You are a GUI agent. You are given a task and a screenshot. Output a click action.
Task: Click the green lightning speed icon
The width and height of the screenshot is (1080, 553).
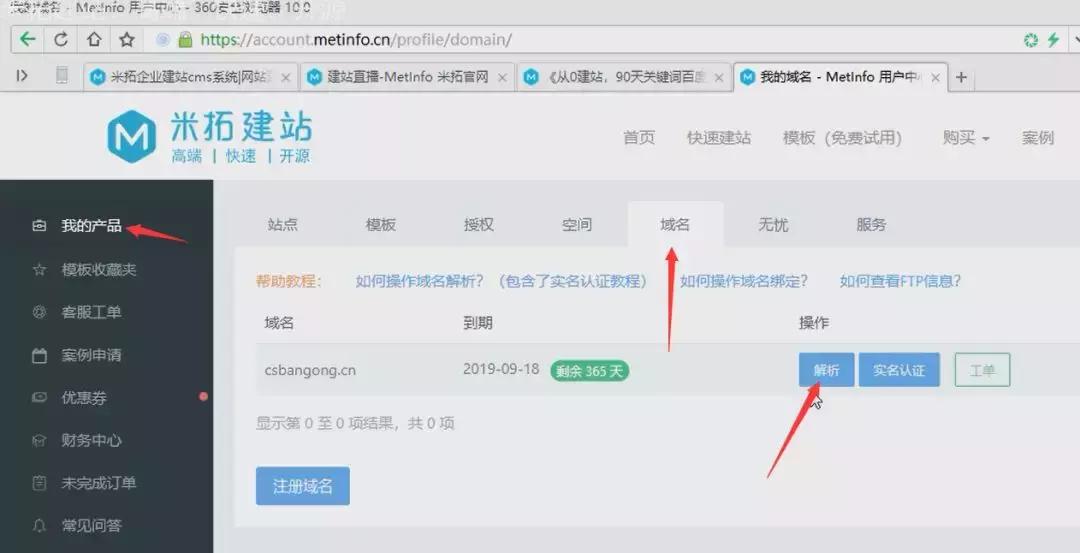(1053, 40)
